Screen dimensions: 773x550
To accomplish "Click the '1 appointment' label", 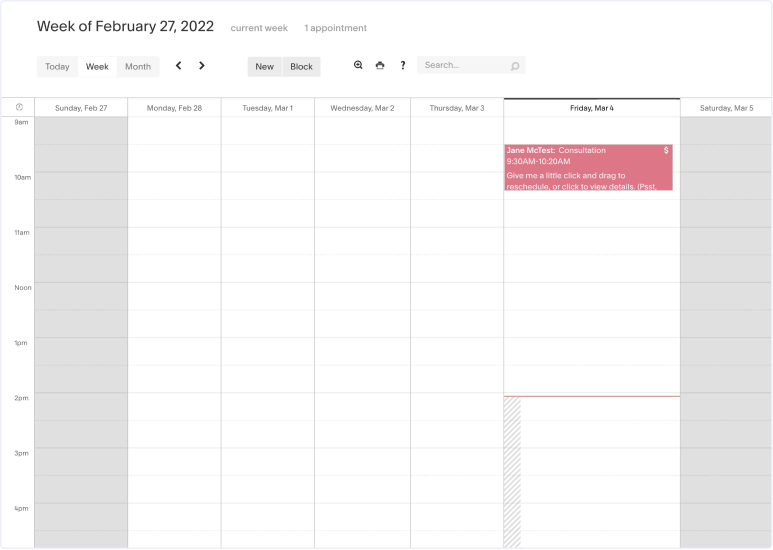I will [x=336, y=28].
